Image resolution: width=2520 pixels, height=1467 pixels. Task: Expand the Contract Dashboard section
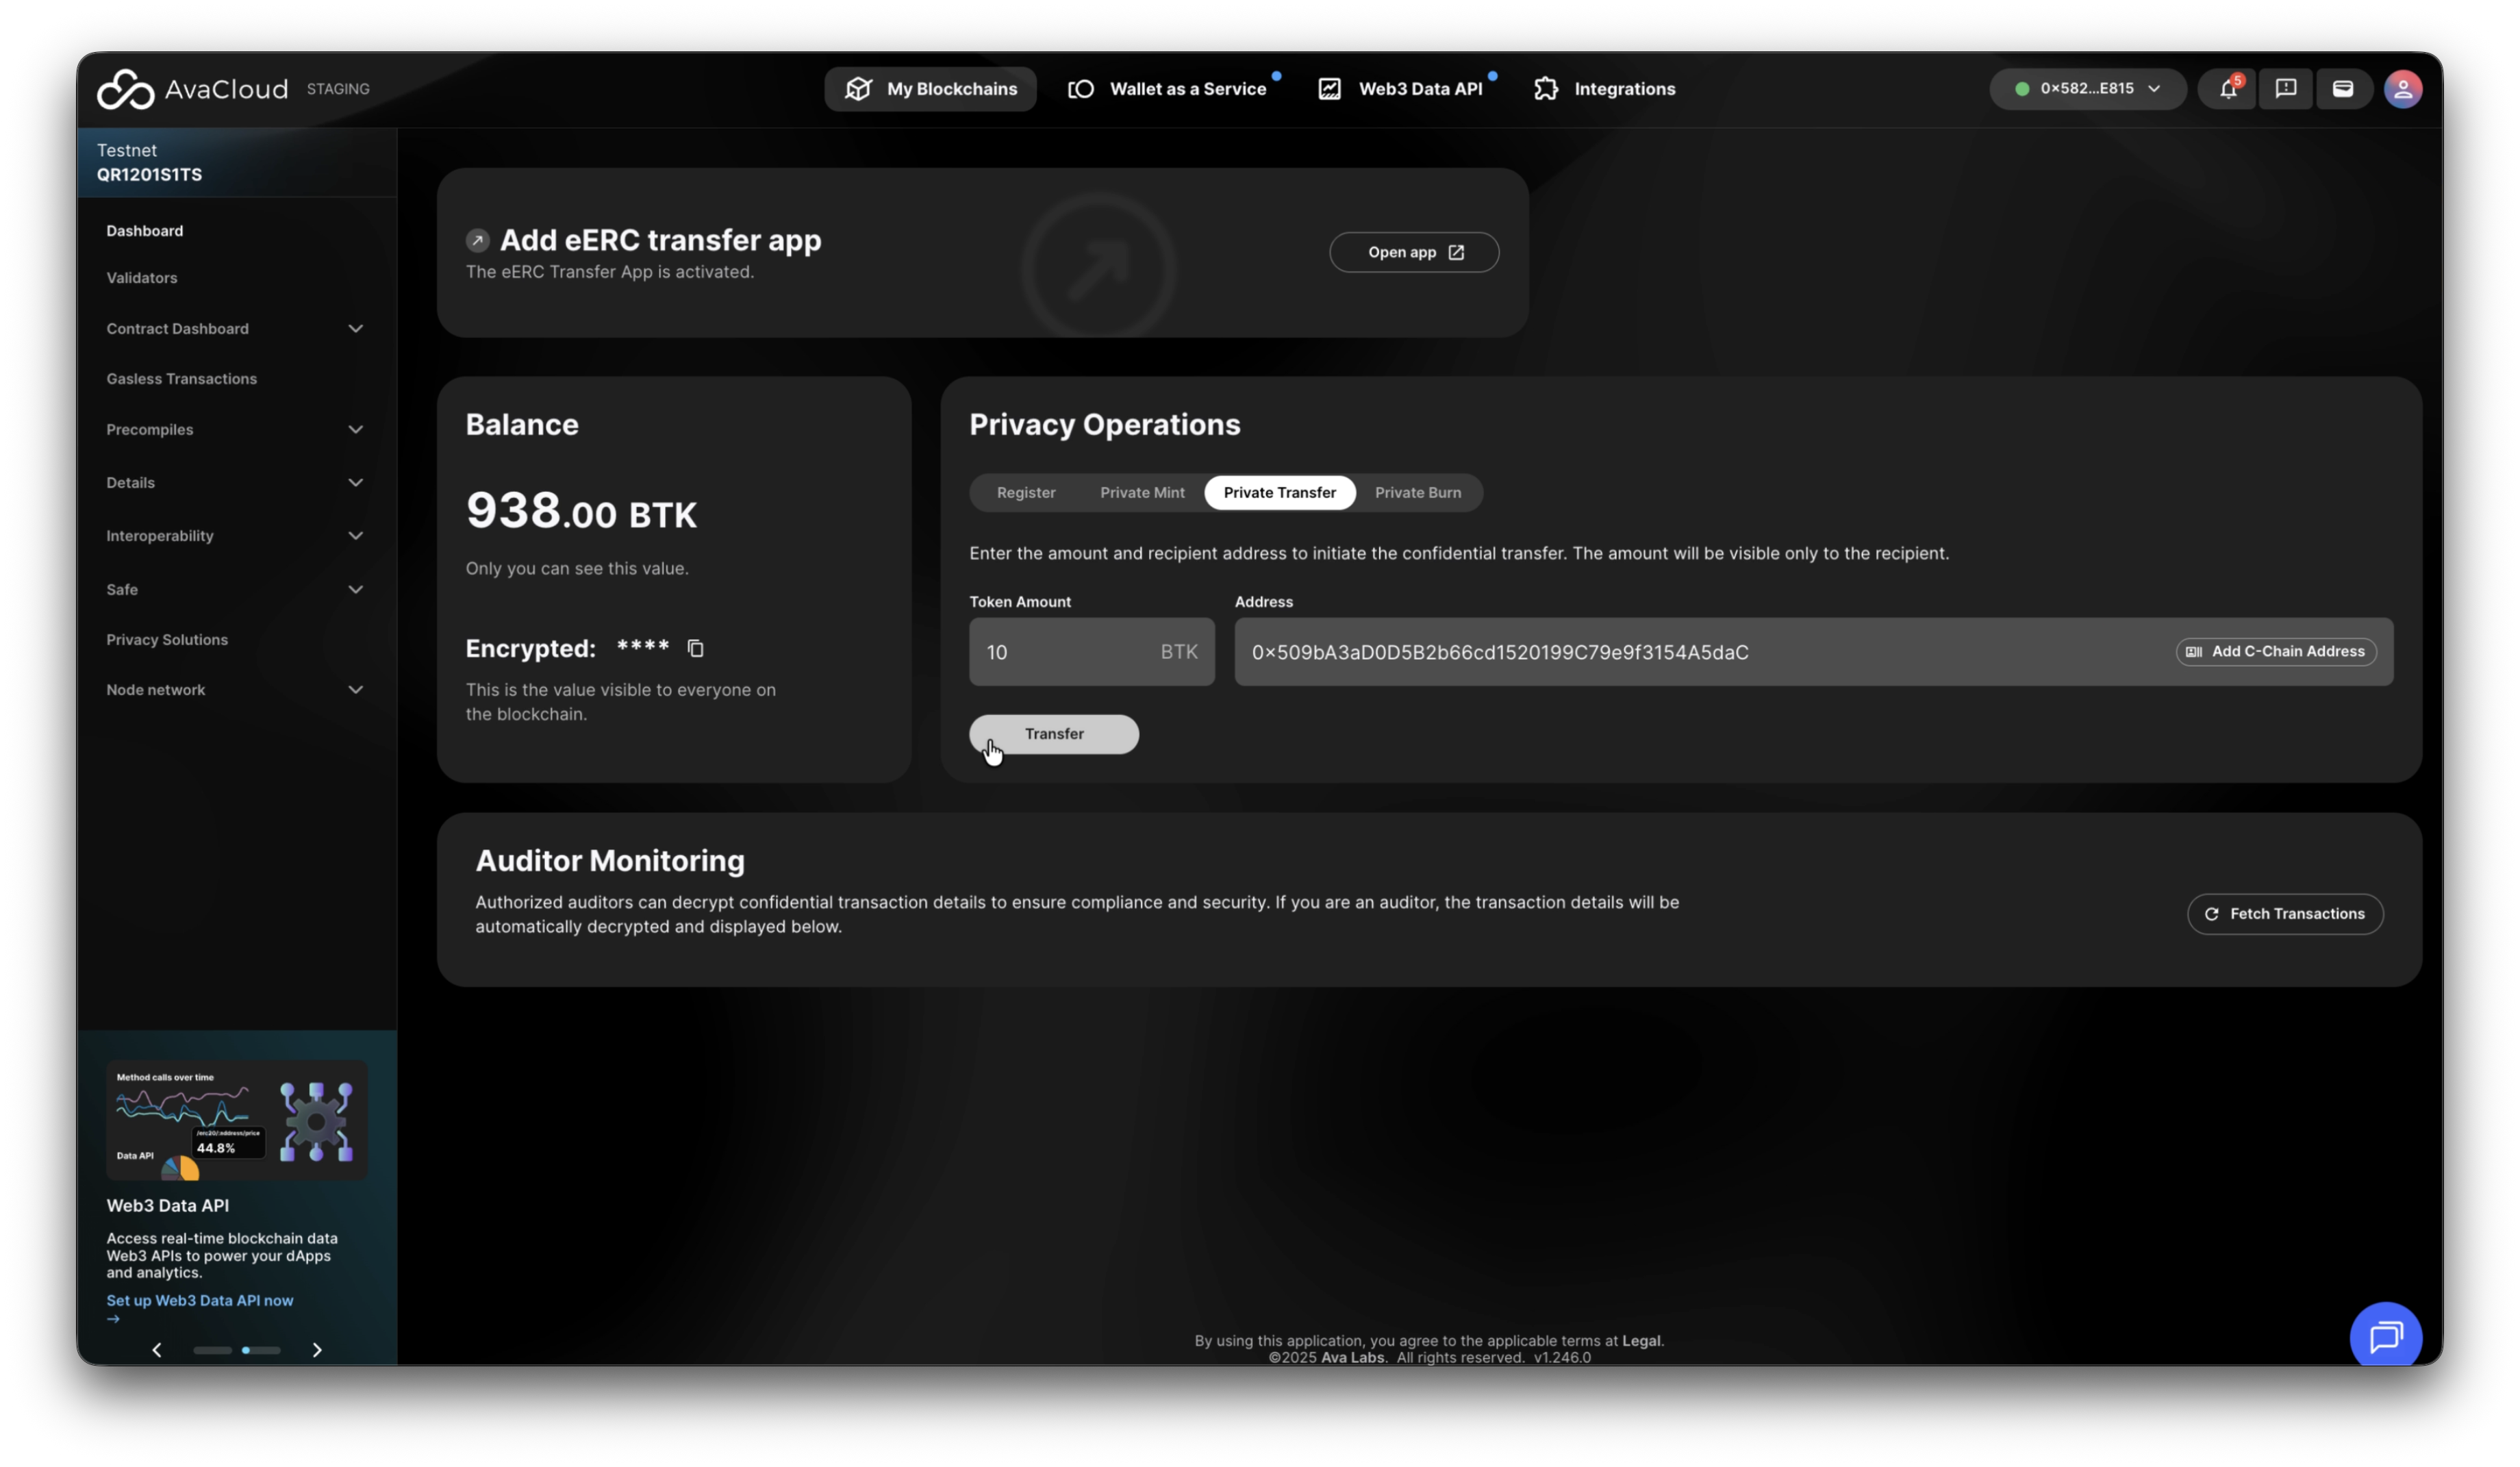(x=234, y=329)
